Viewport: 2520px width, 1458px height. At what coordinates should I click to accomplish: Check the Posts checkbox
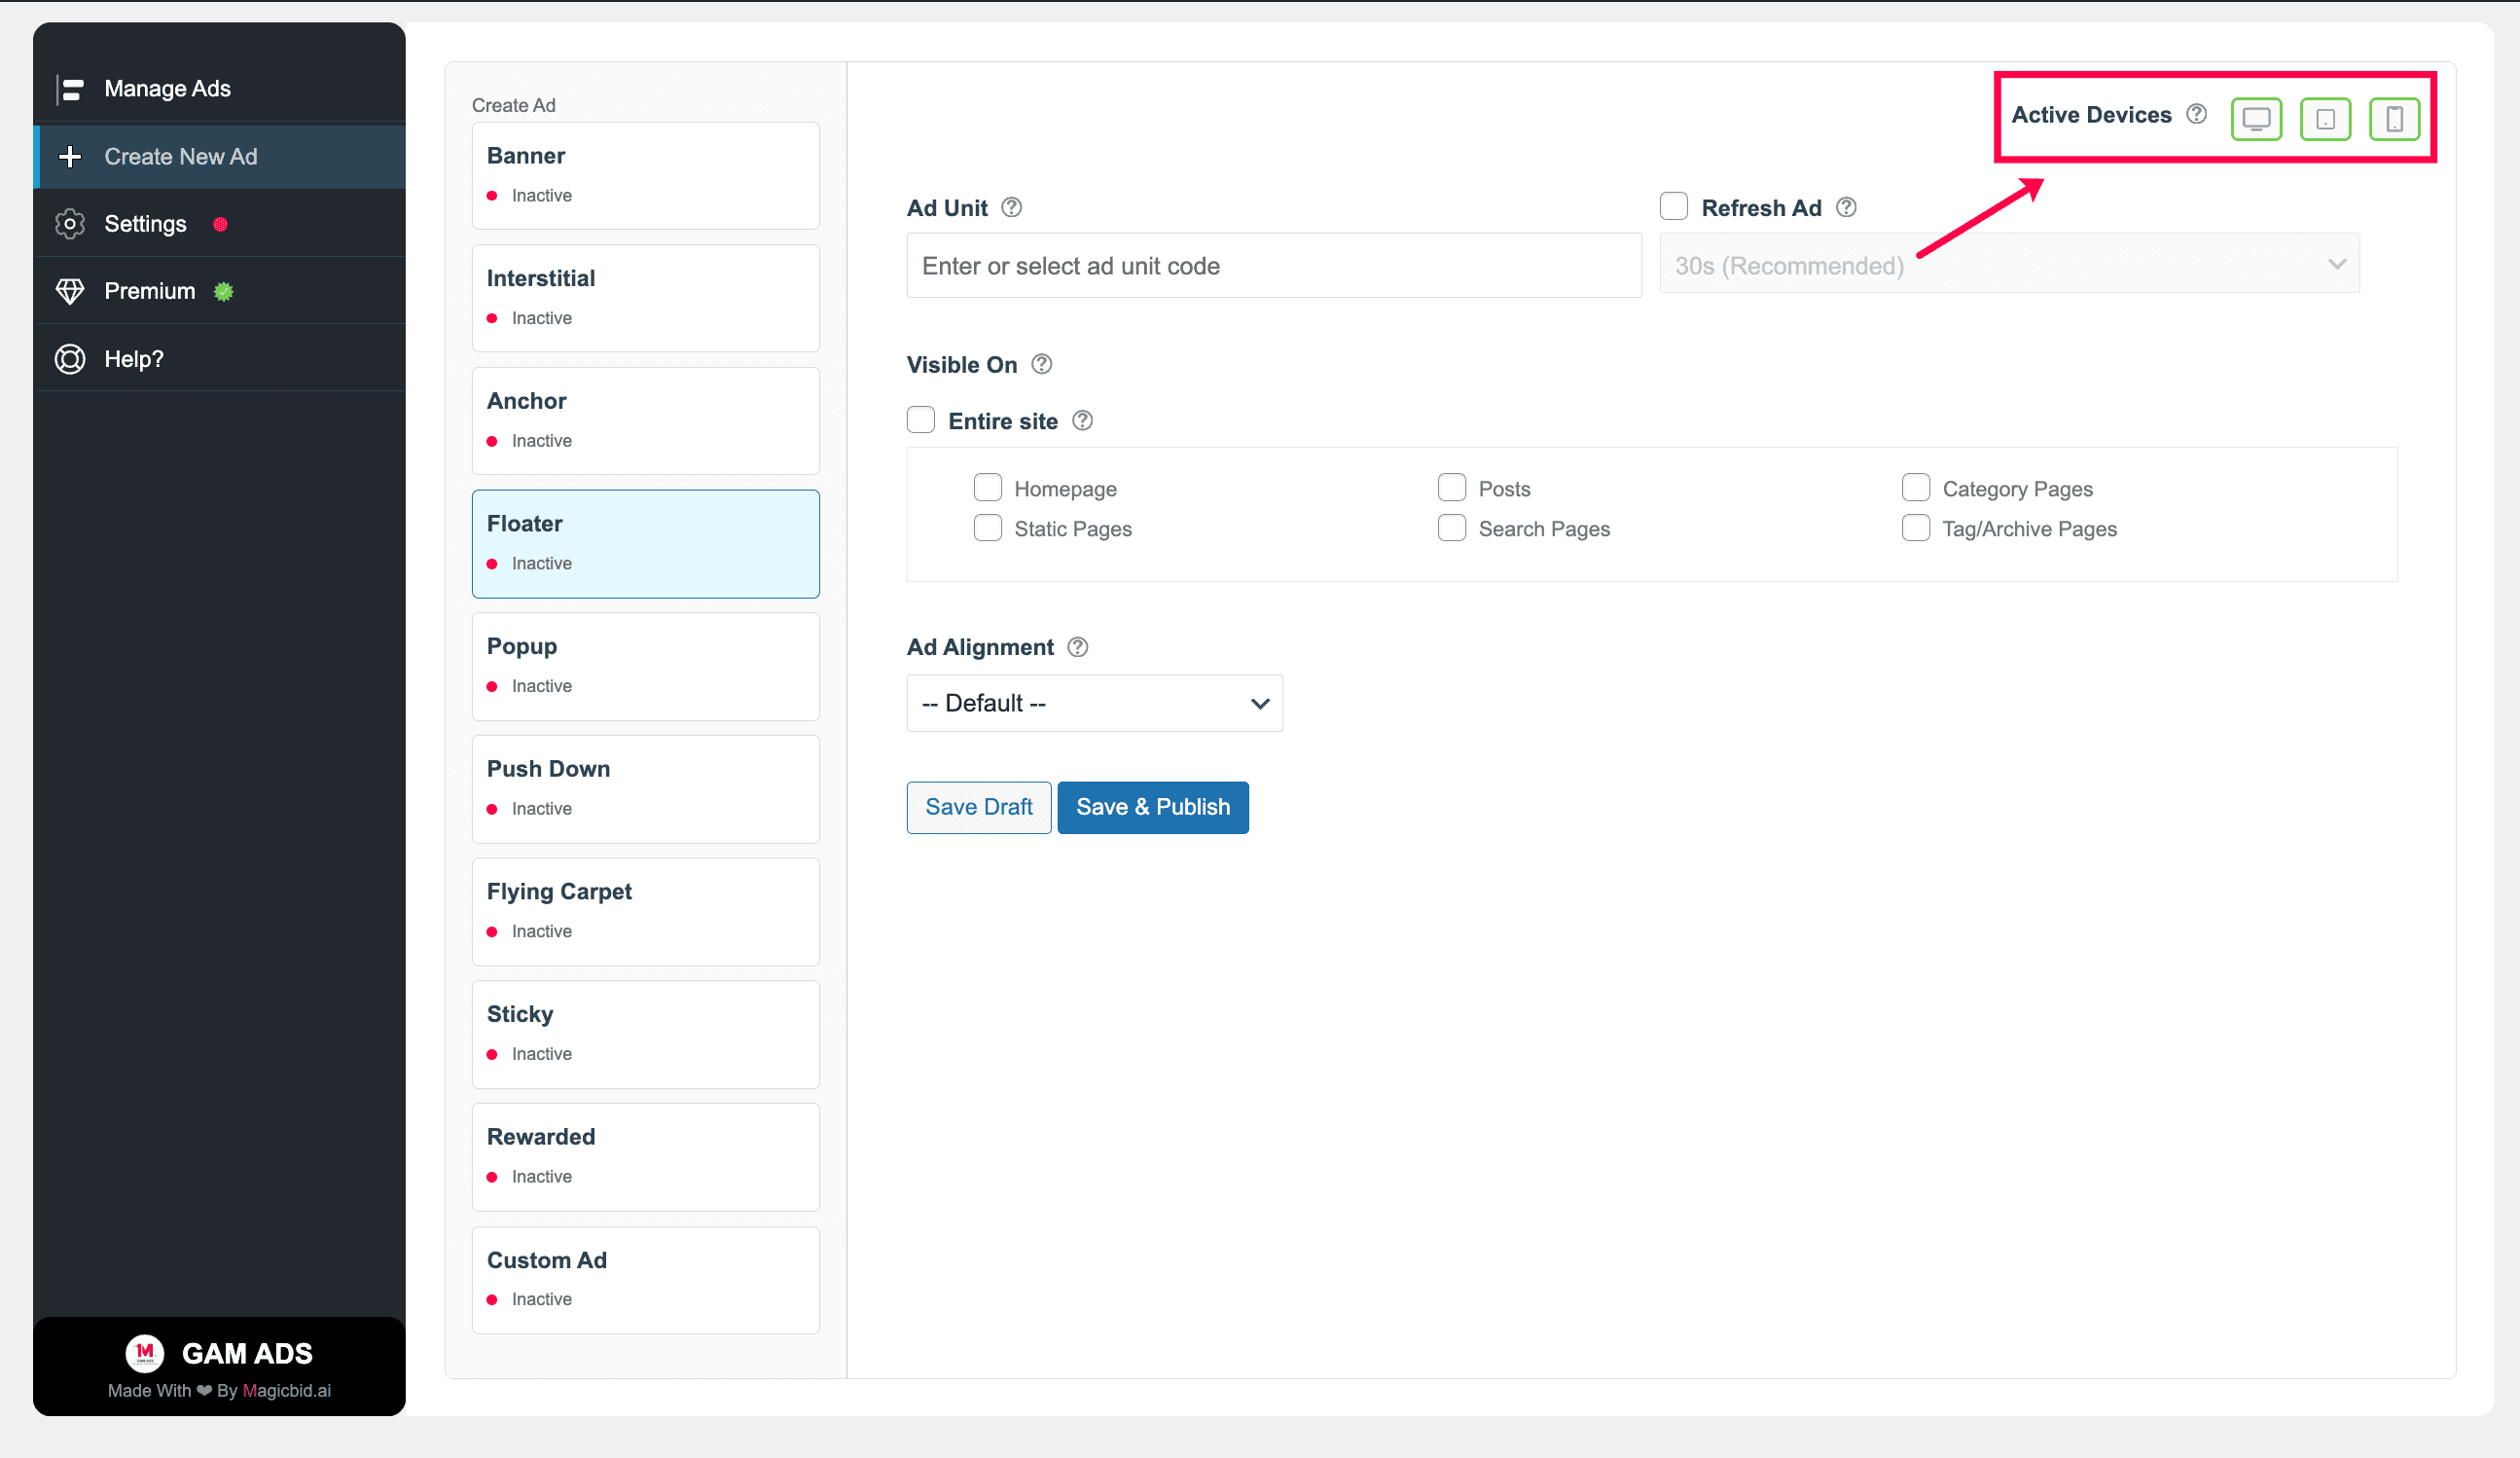pos(1451,488)
